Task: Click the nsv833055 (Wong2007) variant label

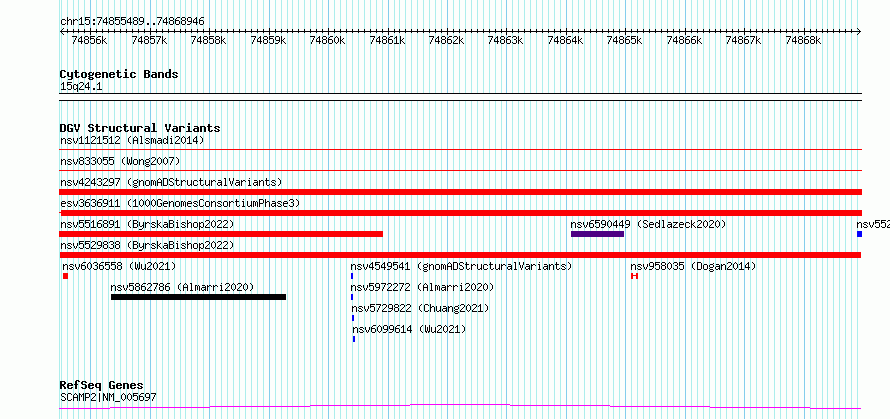Action: [120, 161]
